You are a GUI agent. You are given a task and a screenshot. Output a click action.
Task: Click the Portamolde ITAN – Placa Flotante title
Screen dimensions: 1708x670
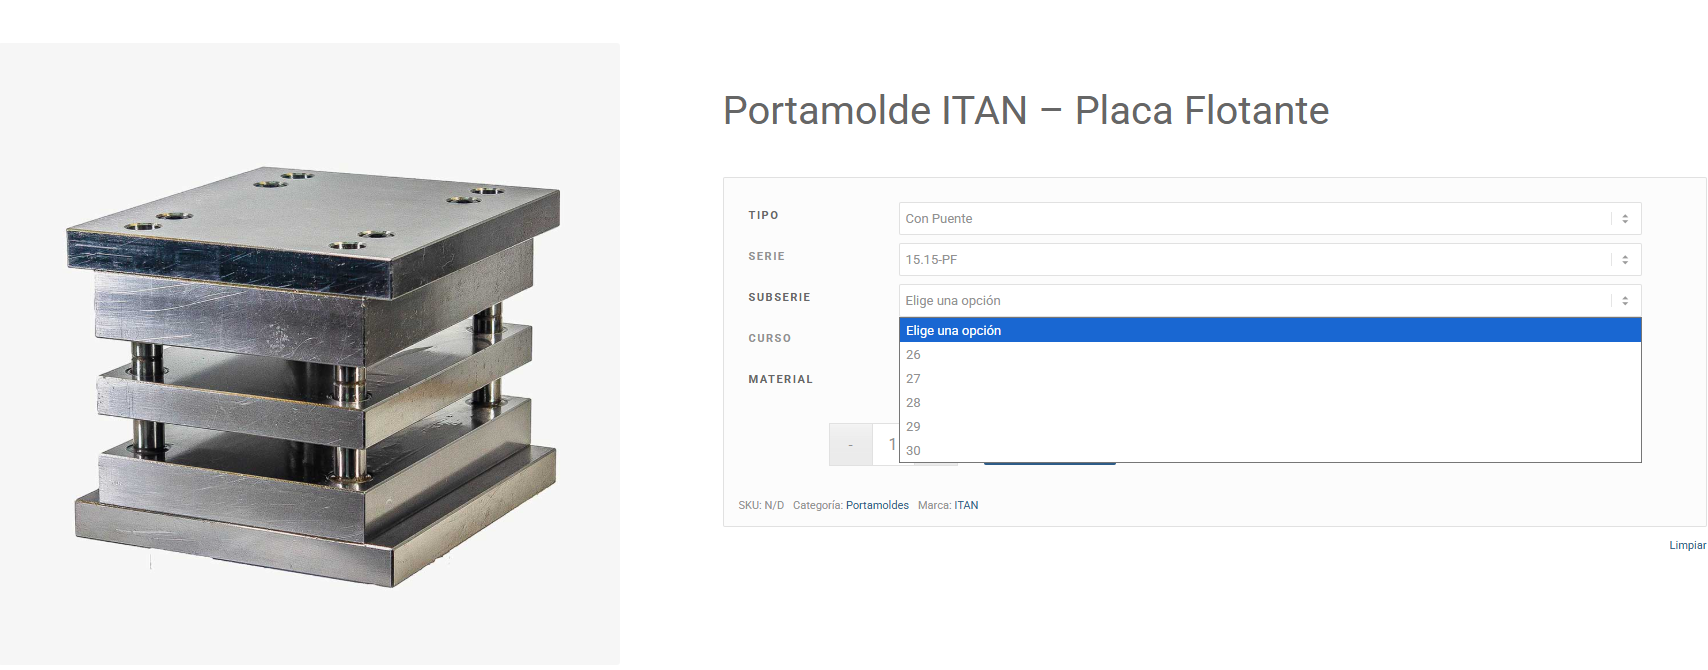1025,111
